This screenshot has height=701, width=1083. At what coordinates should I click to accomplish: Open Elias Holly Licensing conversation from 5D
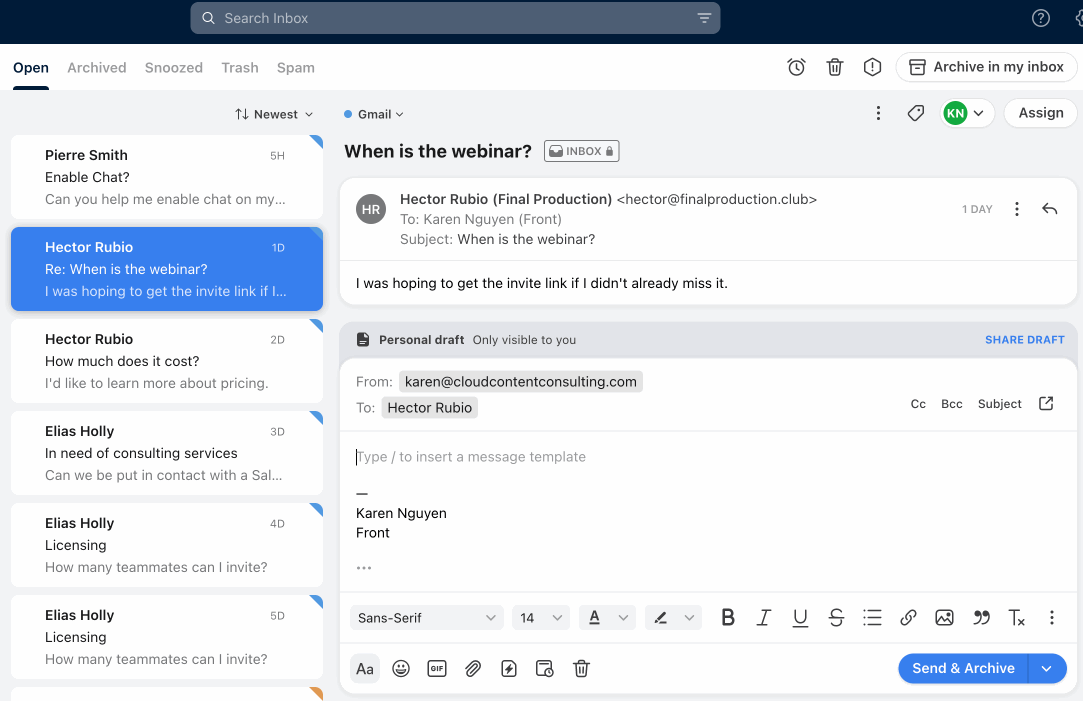click(166, 637)
